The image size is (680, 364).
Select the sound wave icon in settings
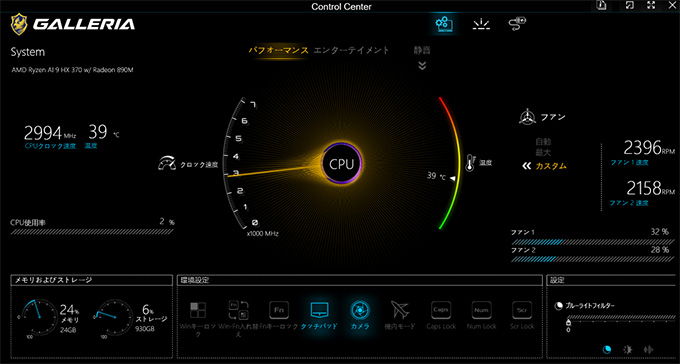[649, 349]
